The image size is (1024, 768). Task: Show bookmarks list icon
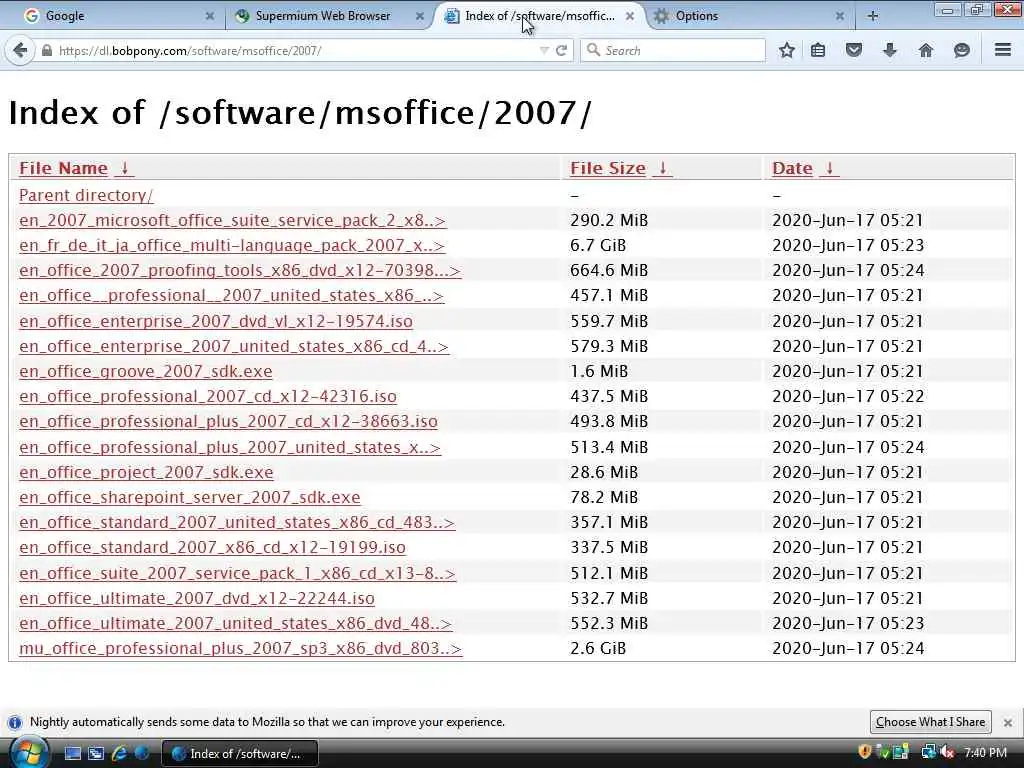818,50
